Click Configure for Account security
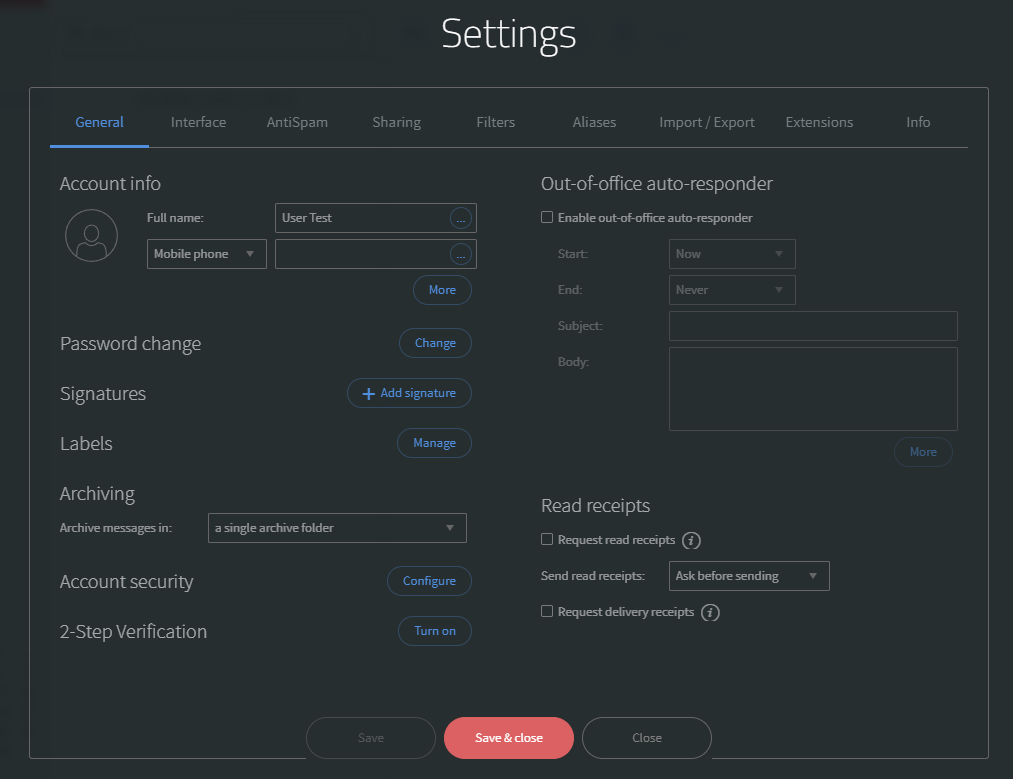This screenshot has width=1013, height=779. click(429, 581)
